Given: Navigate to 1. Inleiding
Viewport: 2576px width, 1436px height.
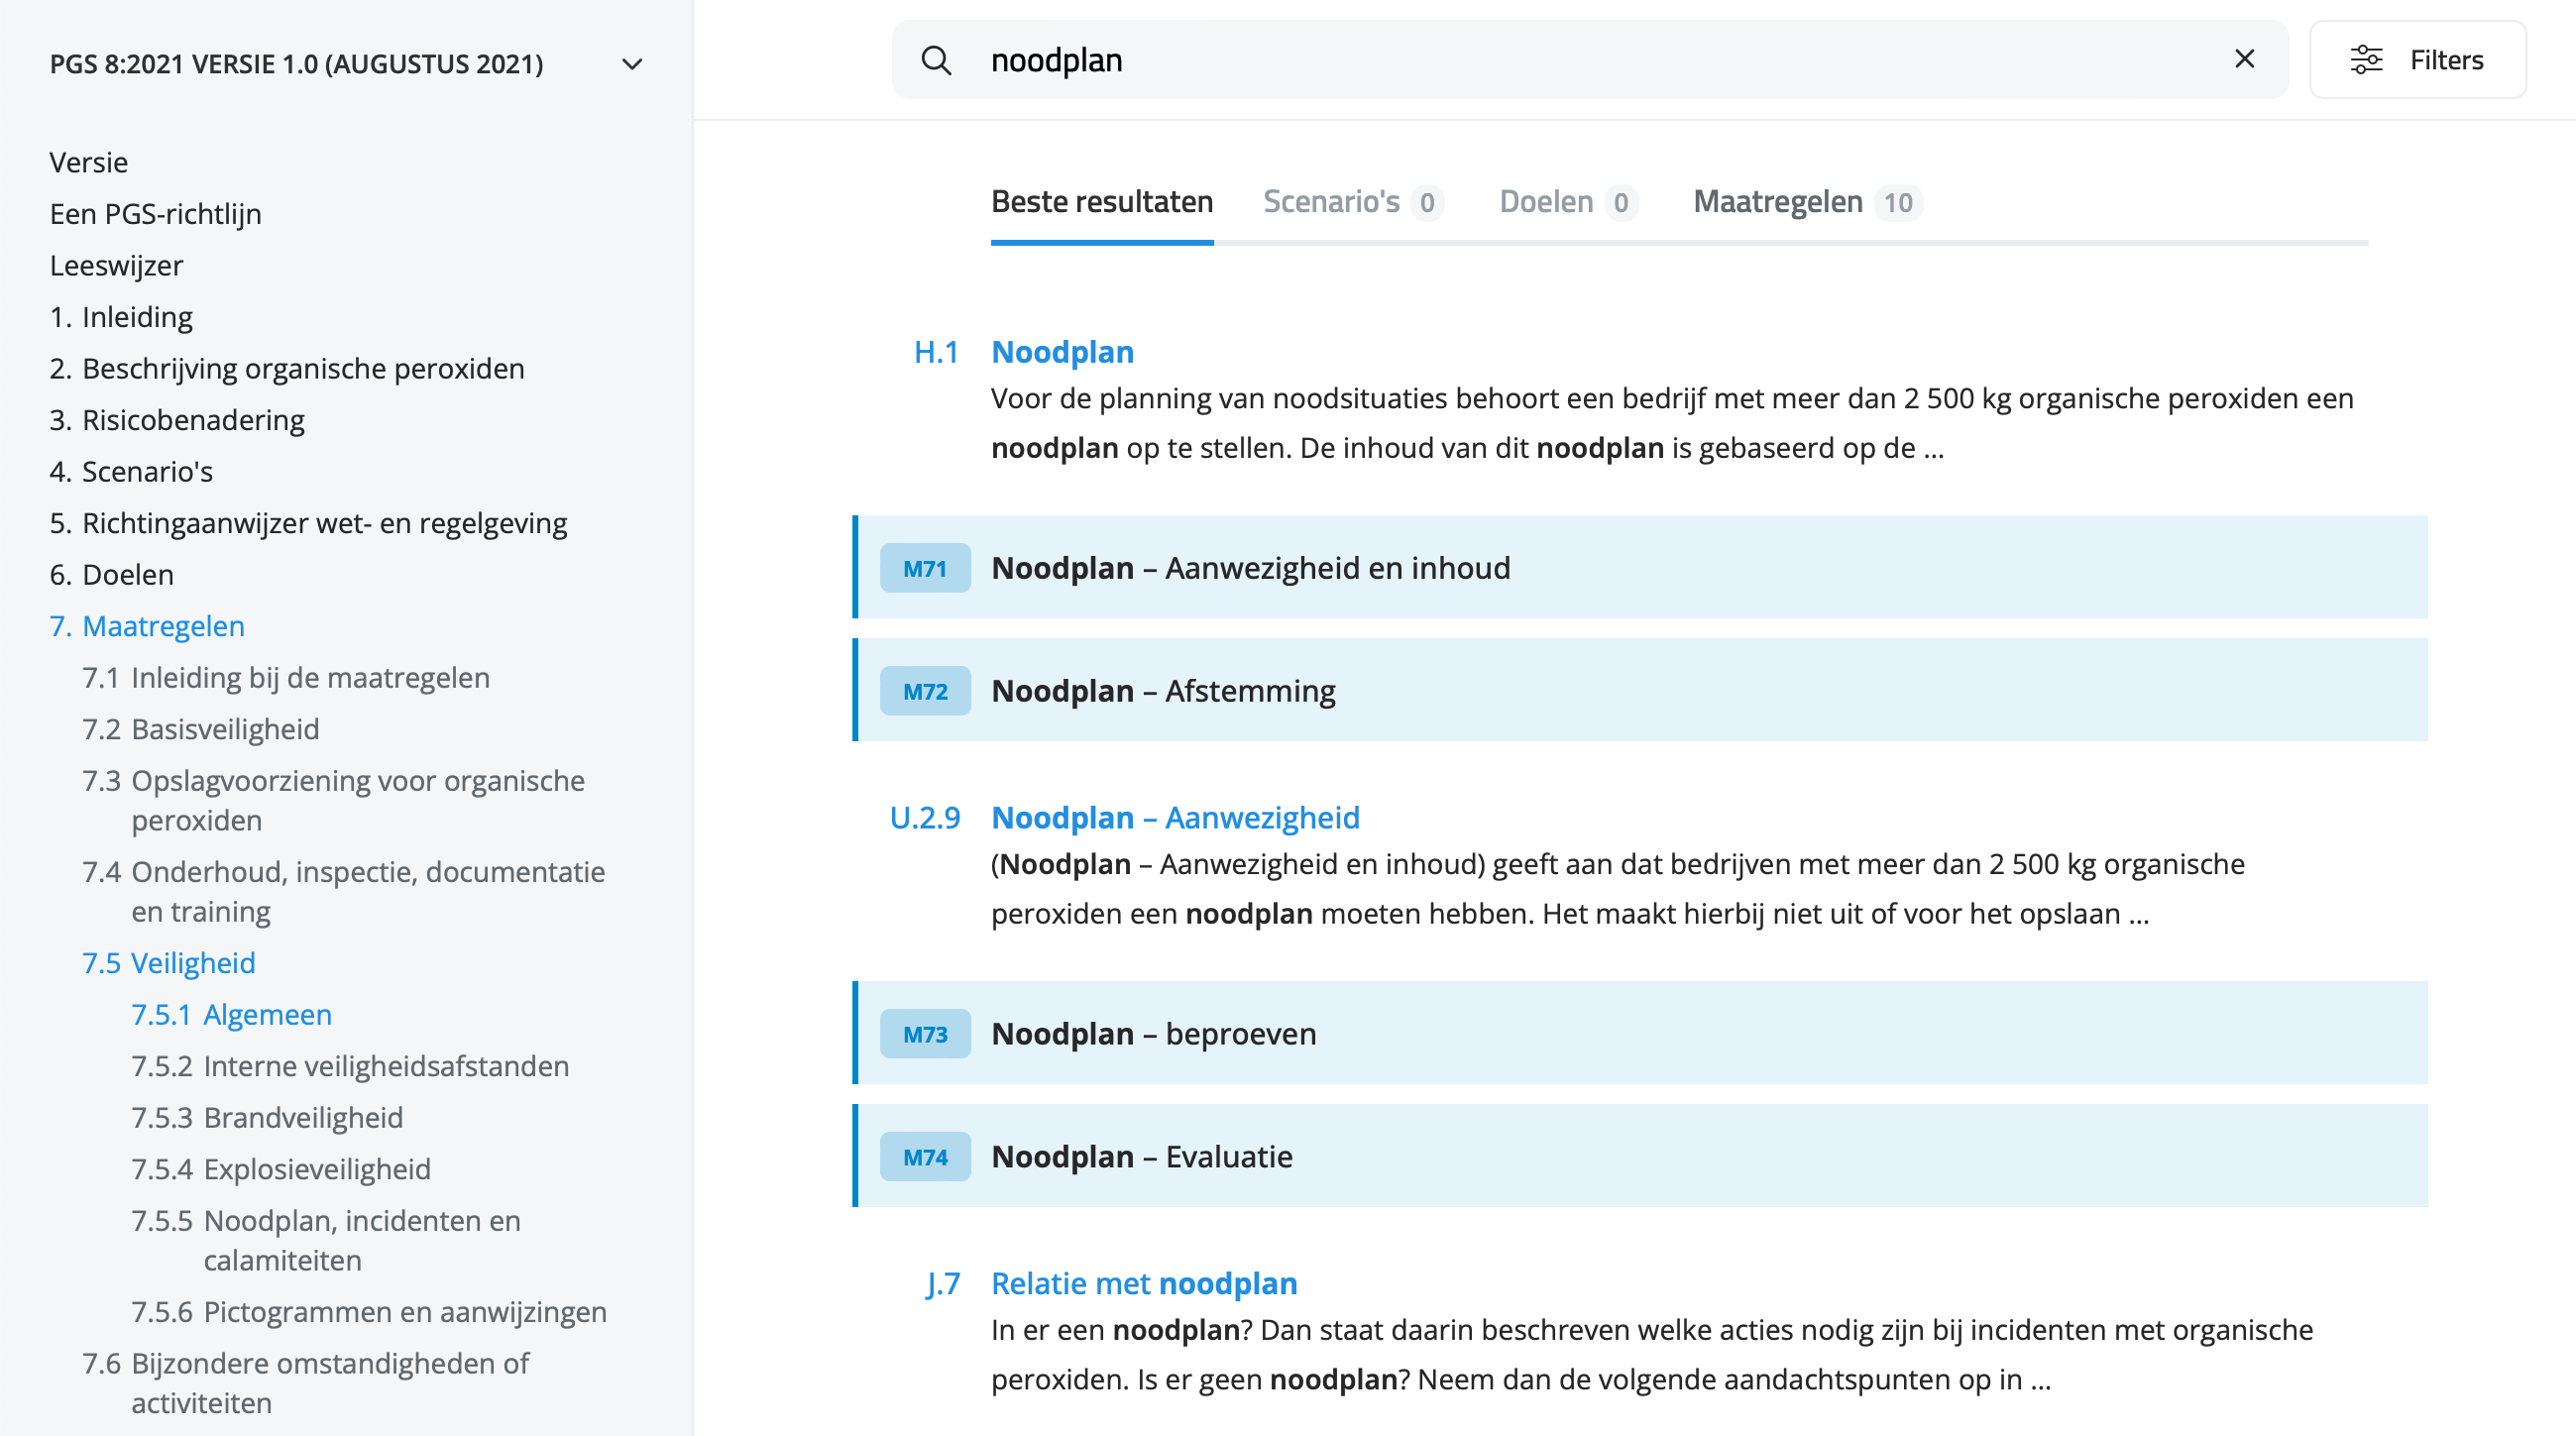Looking at the screenshot, I should tap(121, 317).
